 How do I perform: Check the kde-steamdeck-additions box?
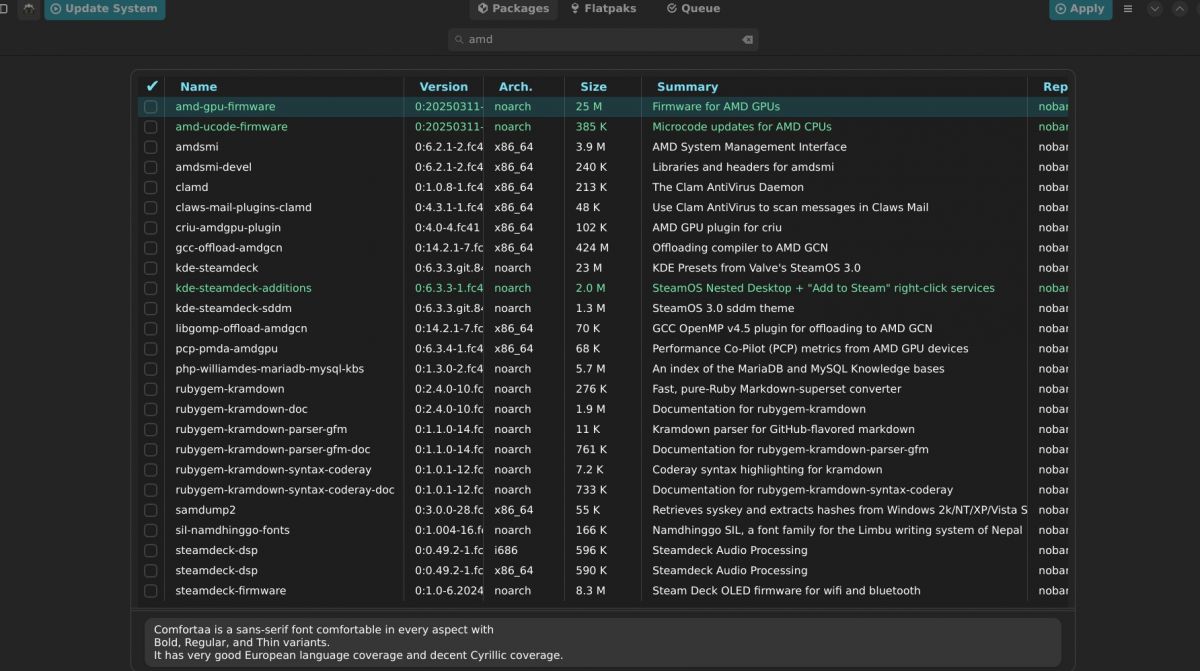click(151, 288)
